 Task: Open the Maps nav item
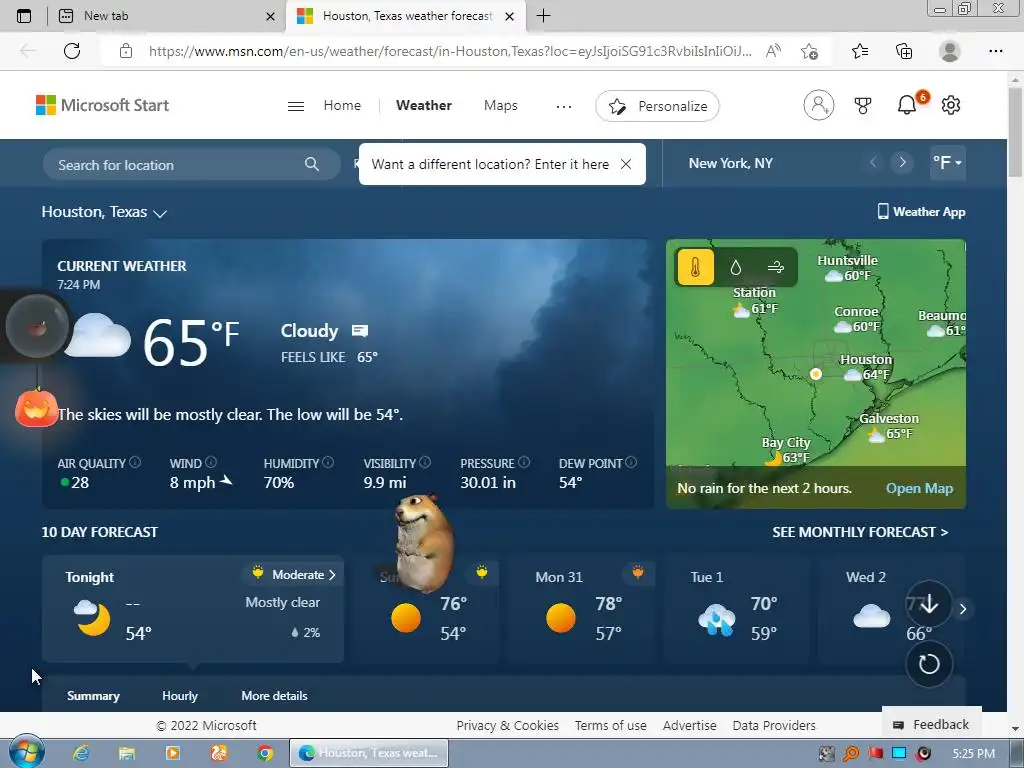(501, 105)
